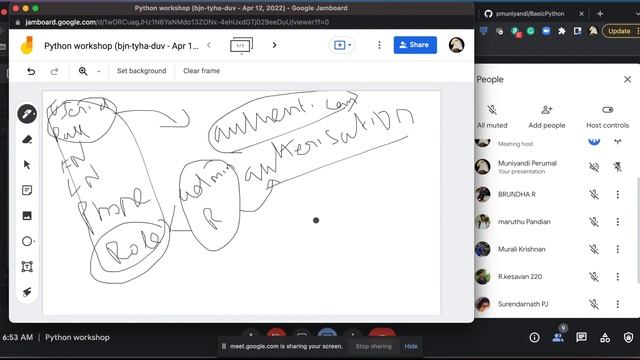Open more options for Murali Krishnan

[x=618, y=249]
